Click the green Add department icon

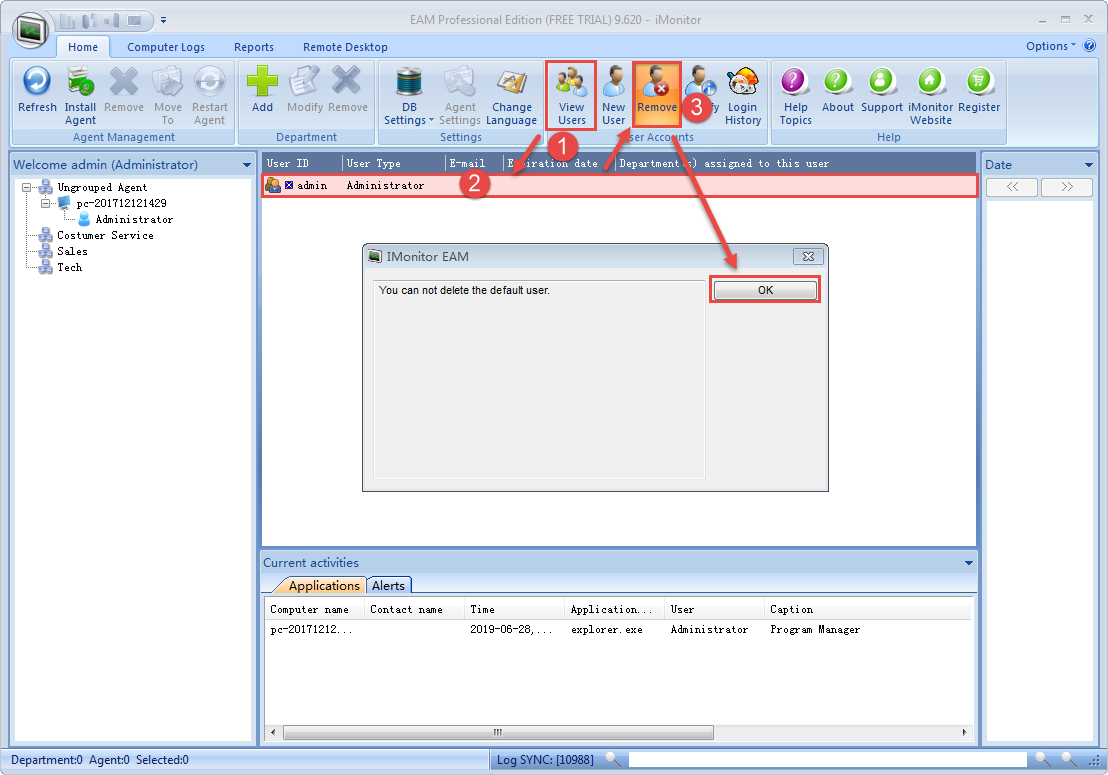pyautogui.click(x=262, y=90)
